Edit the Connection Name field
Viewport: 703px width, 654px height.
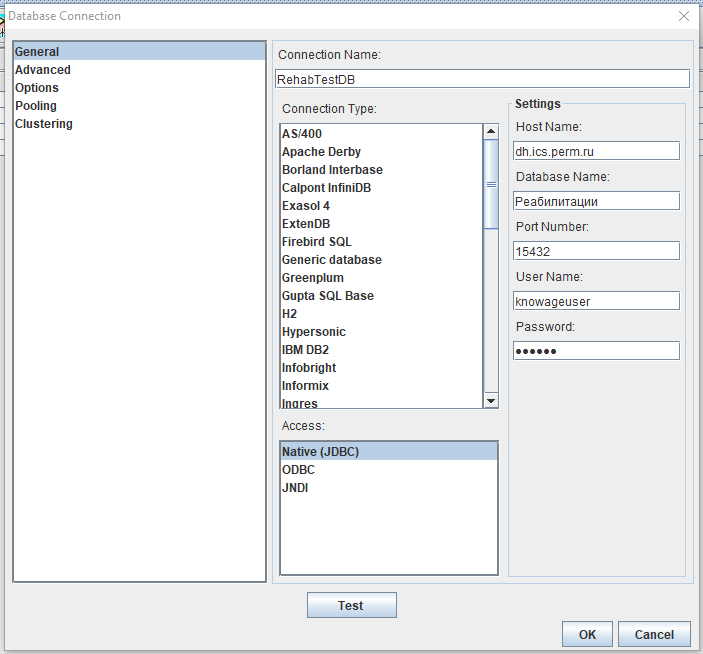click(x=482, y=79)
